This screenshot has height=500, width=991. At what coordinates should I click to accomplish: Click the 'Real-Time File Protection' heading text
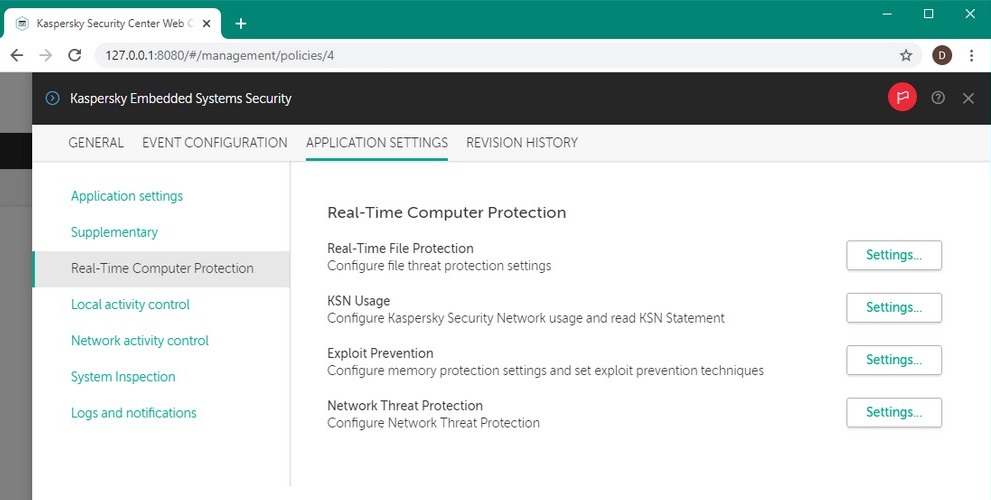pos(400,248)
